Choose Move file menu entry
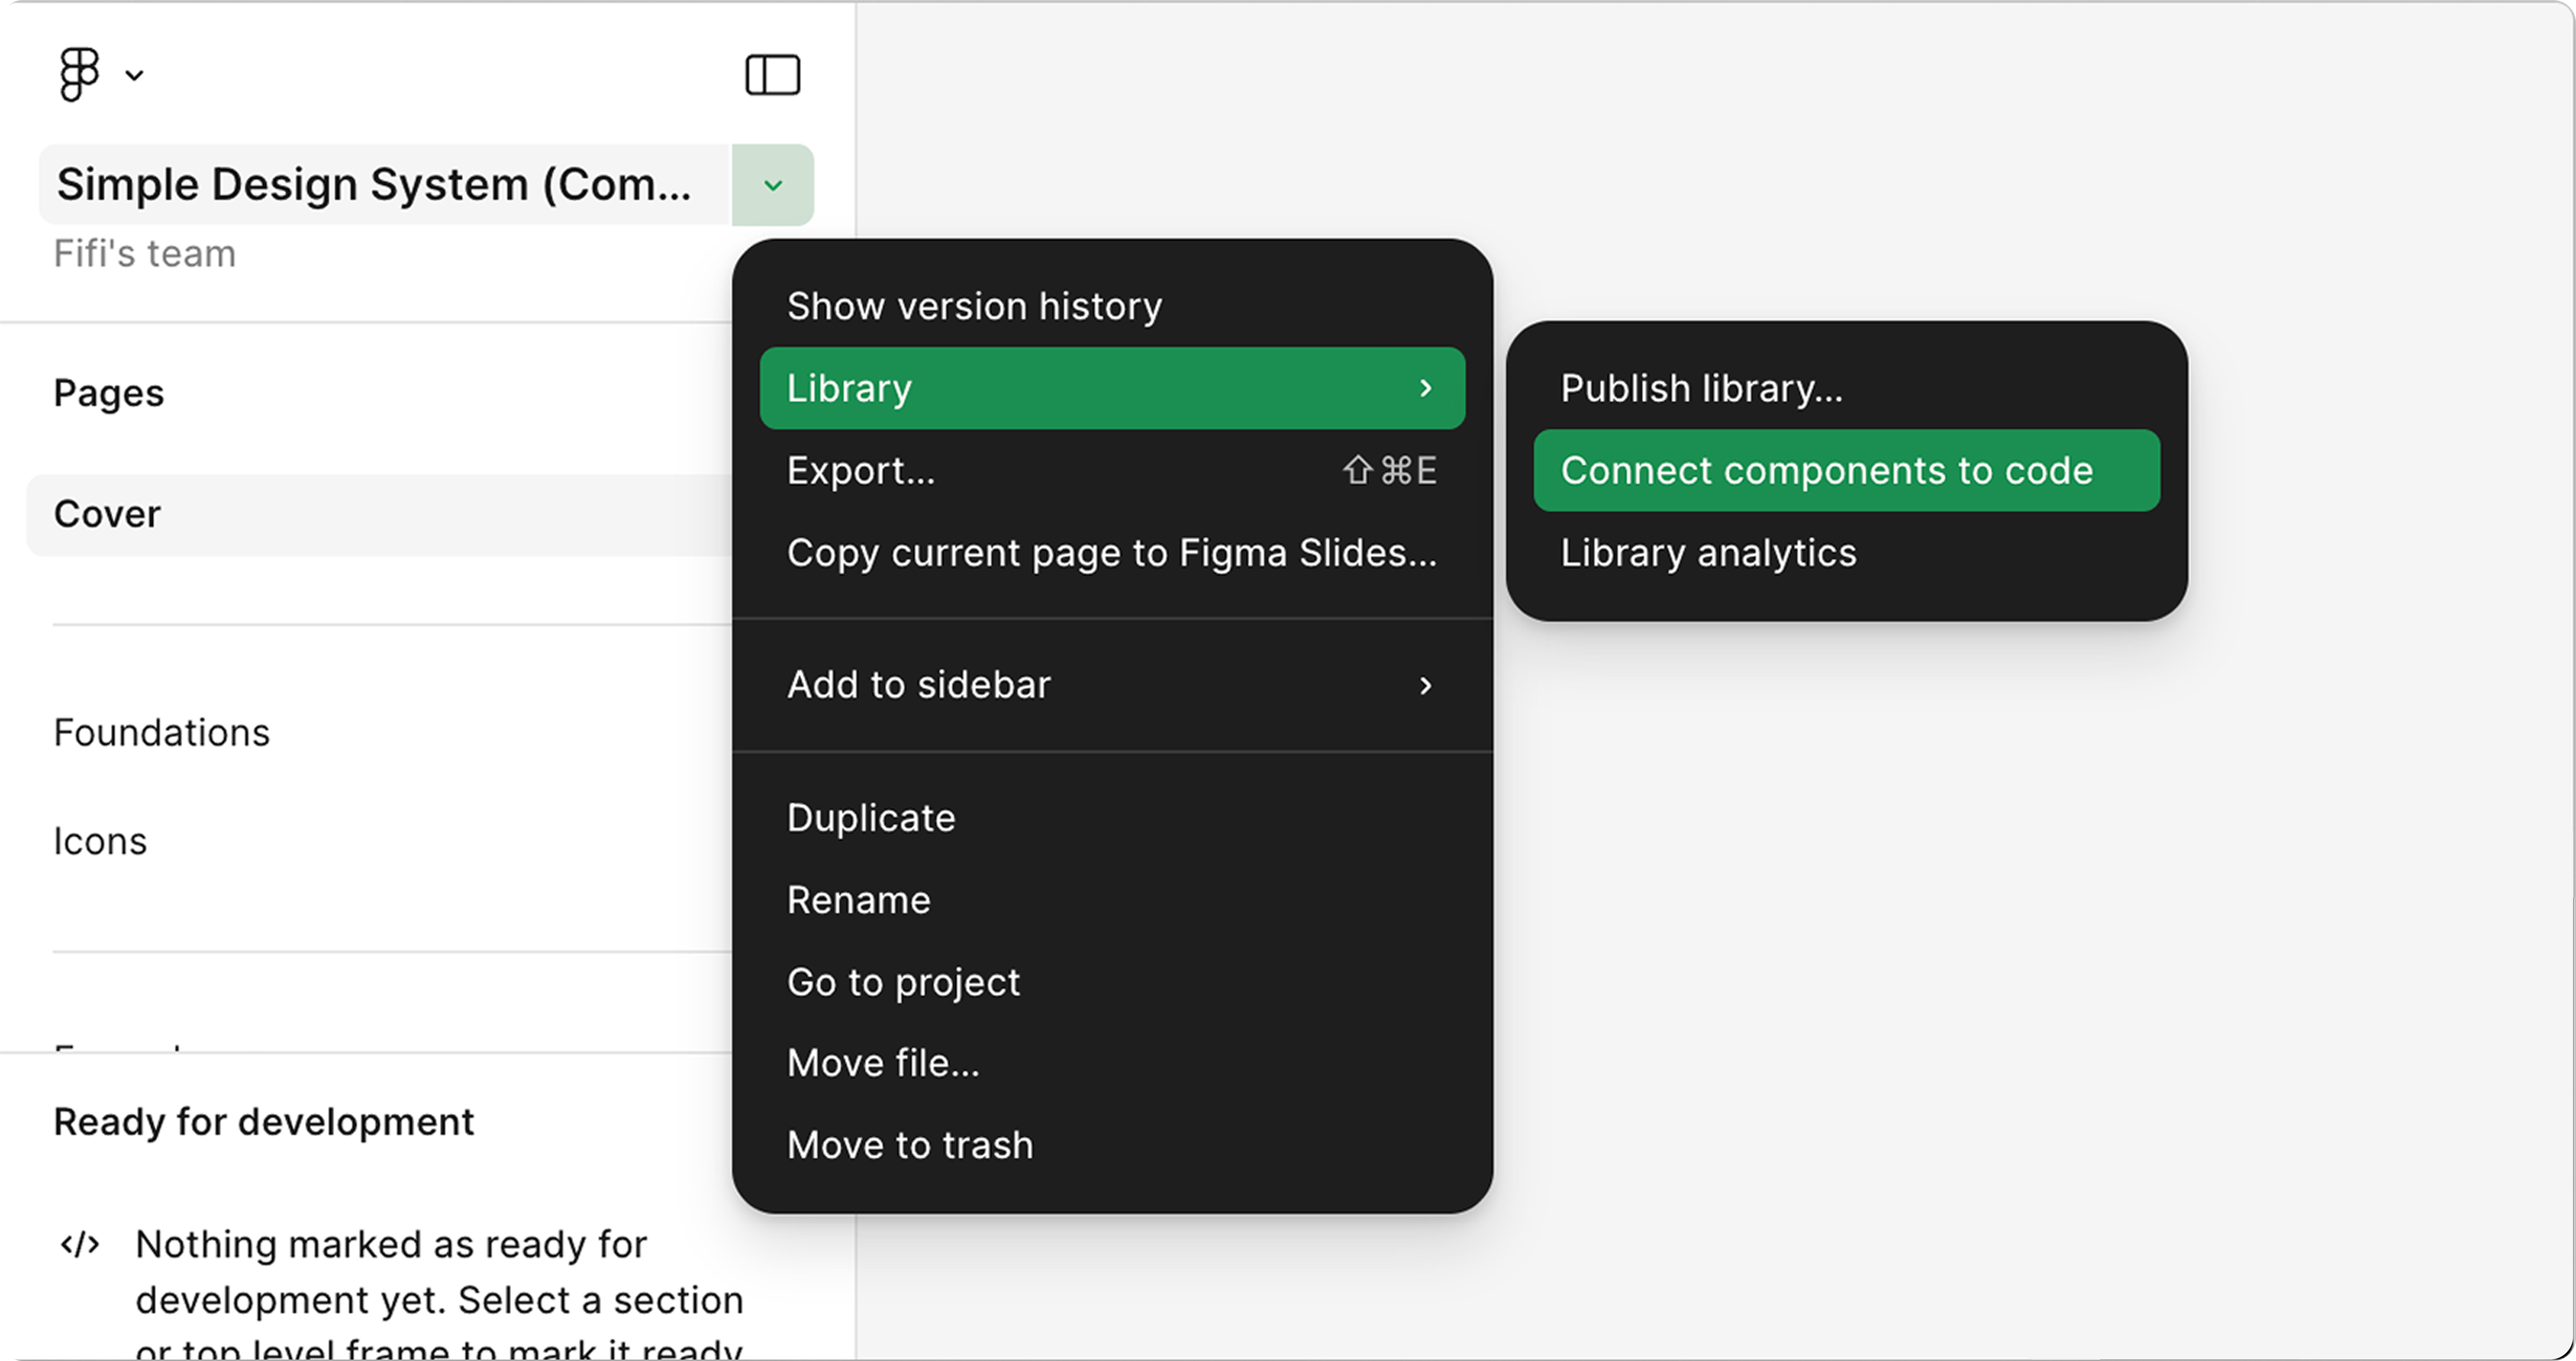The image size is (2576, 1361). tap(883, 1063)
